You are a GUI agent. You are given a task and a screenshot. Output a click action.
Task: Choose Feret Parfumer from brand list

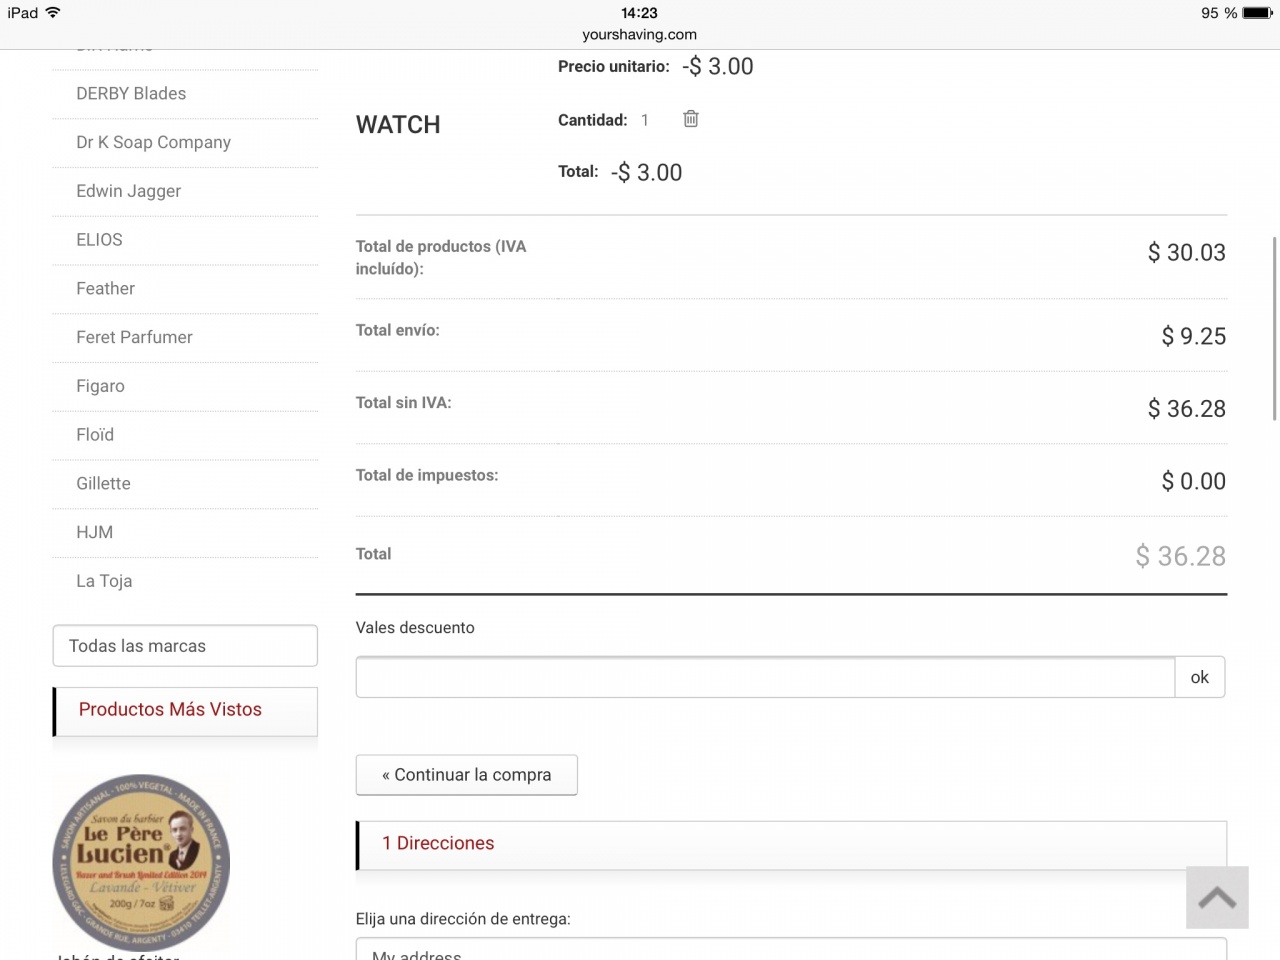134,338
